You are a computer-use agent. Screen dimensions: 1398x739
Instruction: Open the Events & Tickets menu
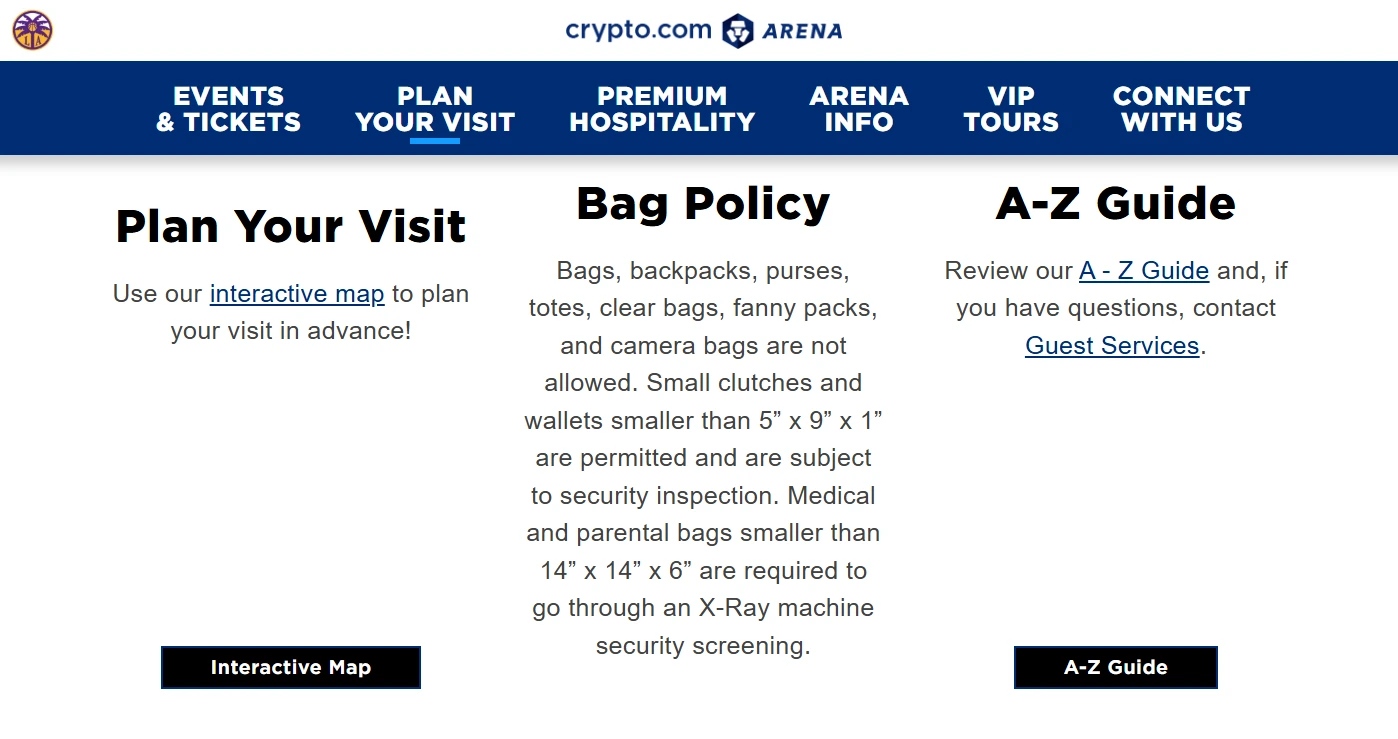tap(229, 109)
